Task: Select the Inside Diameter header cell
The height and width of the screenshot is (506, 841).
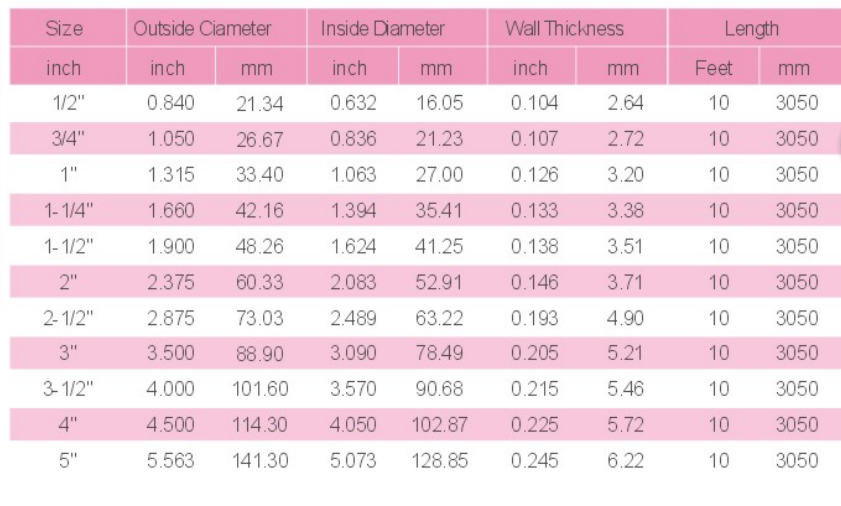Action: [385, 29]
